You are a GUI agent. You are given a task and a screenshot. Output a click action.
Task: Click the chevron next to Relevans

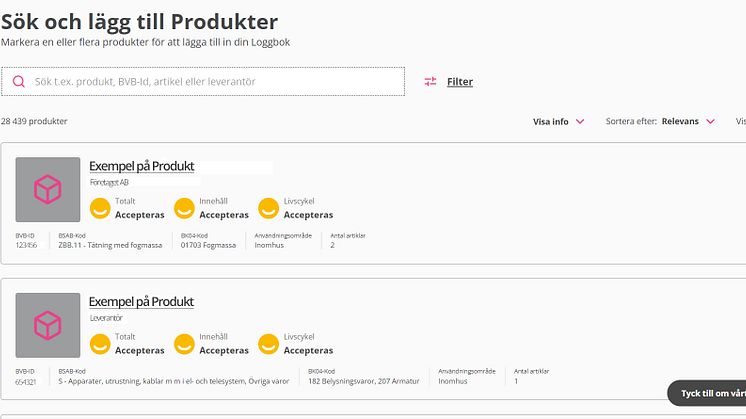[710, 121]
